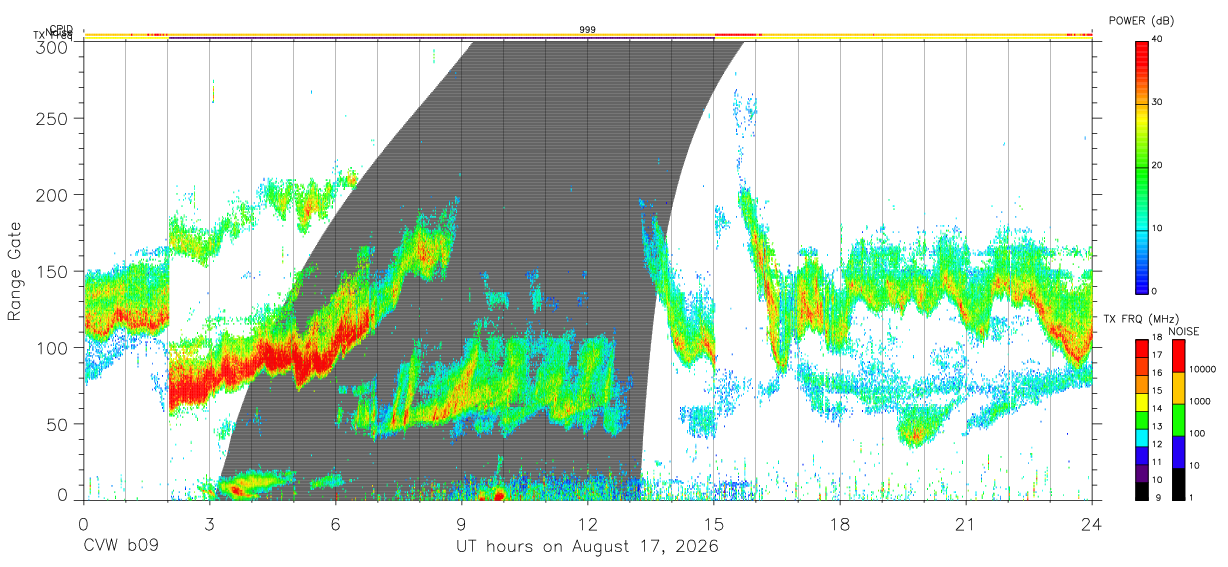1228x567 pixels.
Task: Choose the amber swatch on NOISE scale
Action: pyautogui.click(x=1178, y=387)
